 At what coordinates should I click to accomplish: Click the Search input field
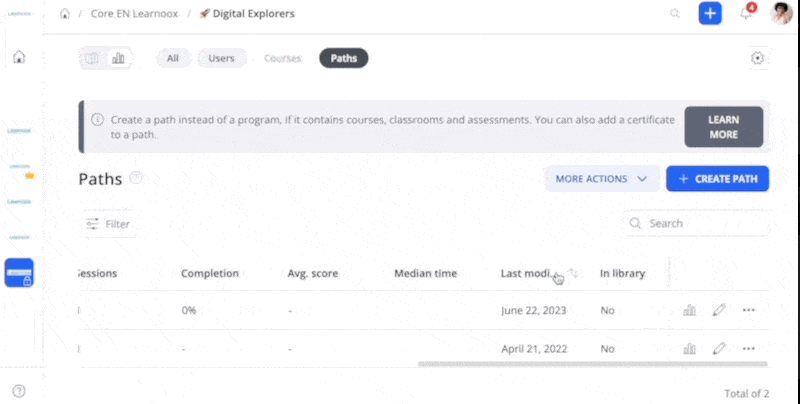click(696, 223)
